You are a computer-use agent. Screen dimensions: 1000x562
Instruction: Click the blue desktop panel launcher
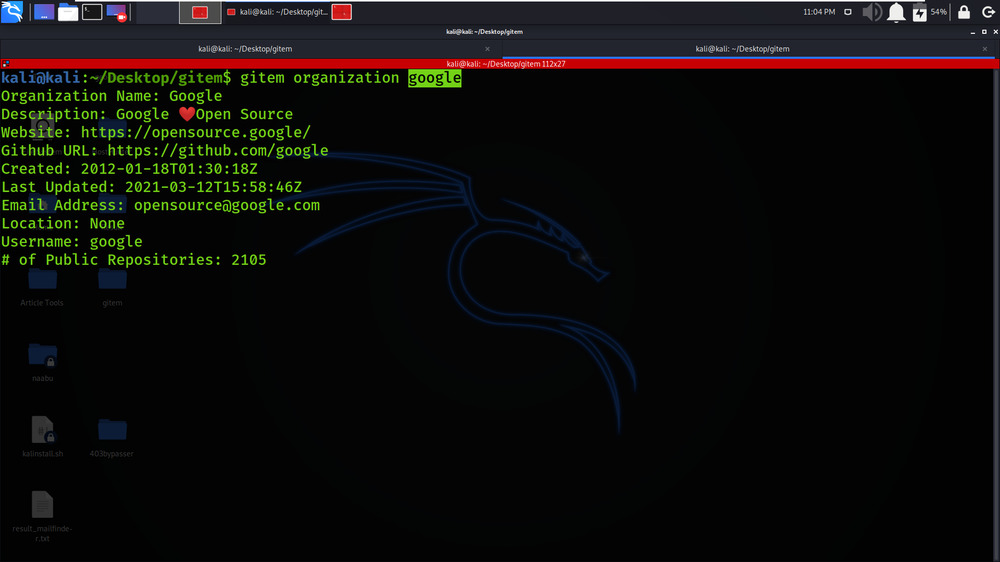point(44,12)
